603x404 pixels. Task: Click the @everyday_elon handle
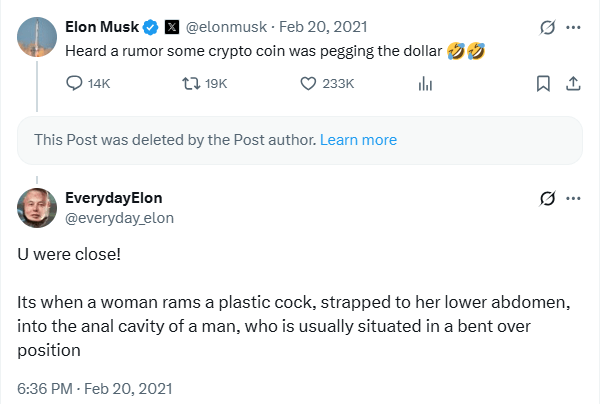pos(113,216)
